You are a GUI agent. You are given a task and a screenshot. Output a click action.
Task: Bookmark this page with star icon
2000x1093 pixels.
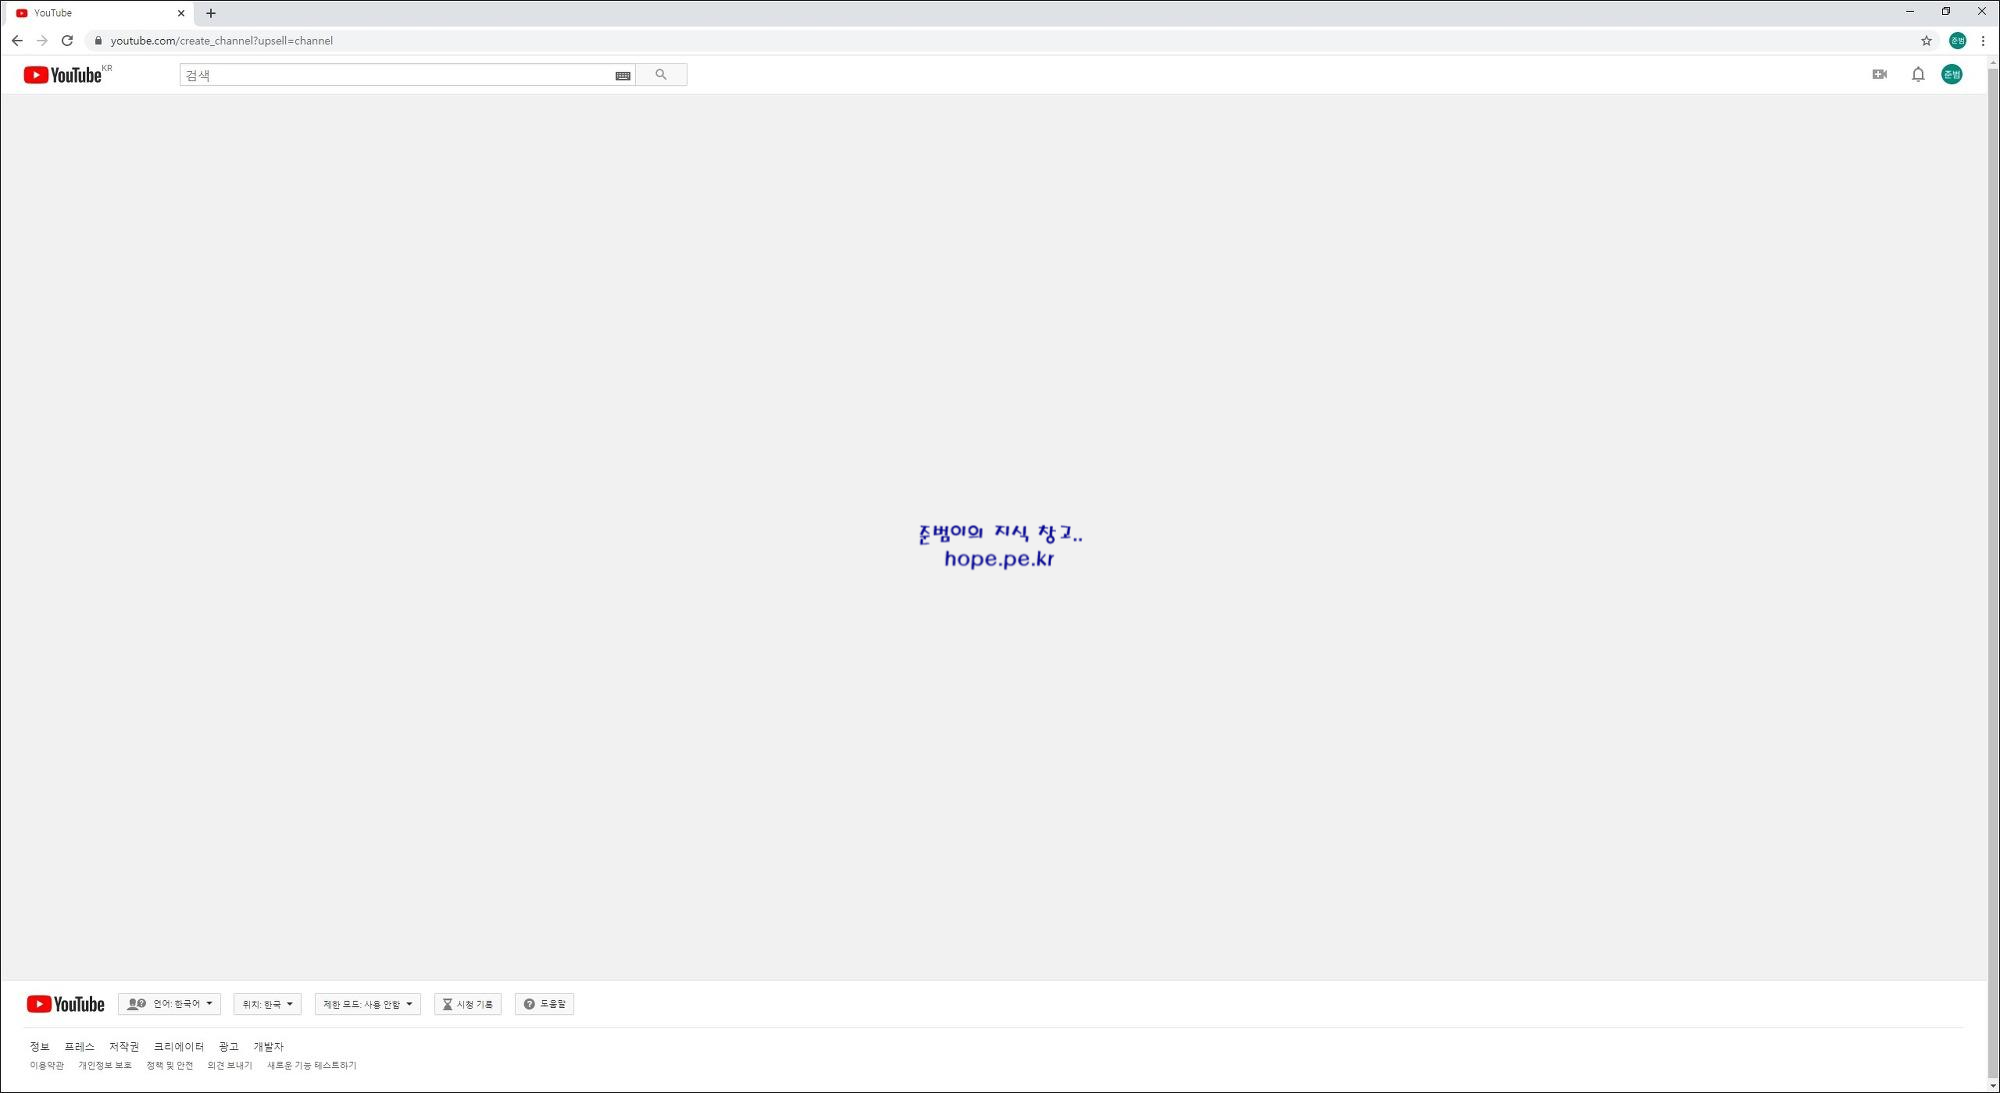pos(1927,41)
